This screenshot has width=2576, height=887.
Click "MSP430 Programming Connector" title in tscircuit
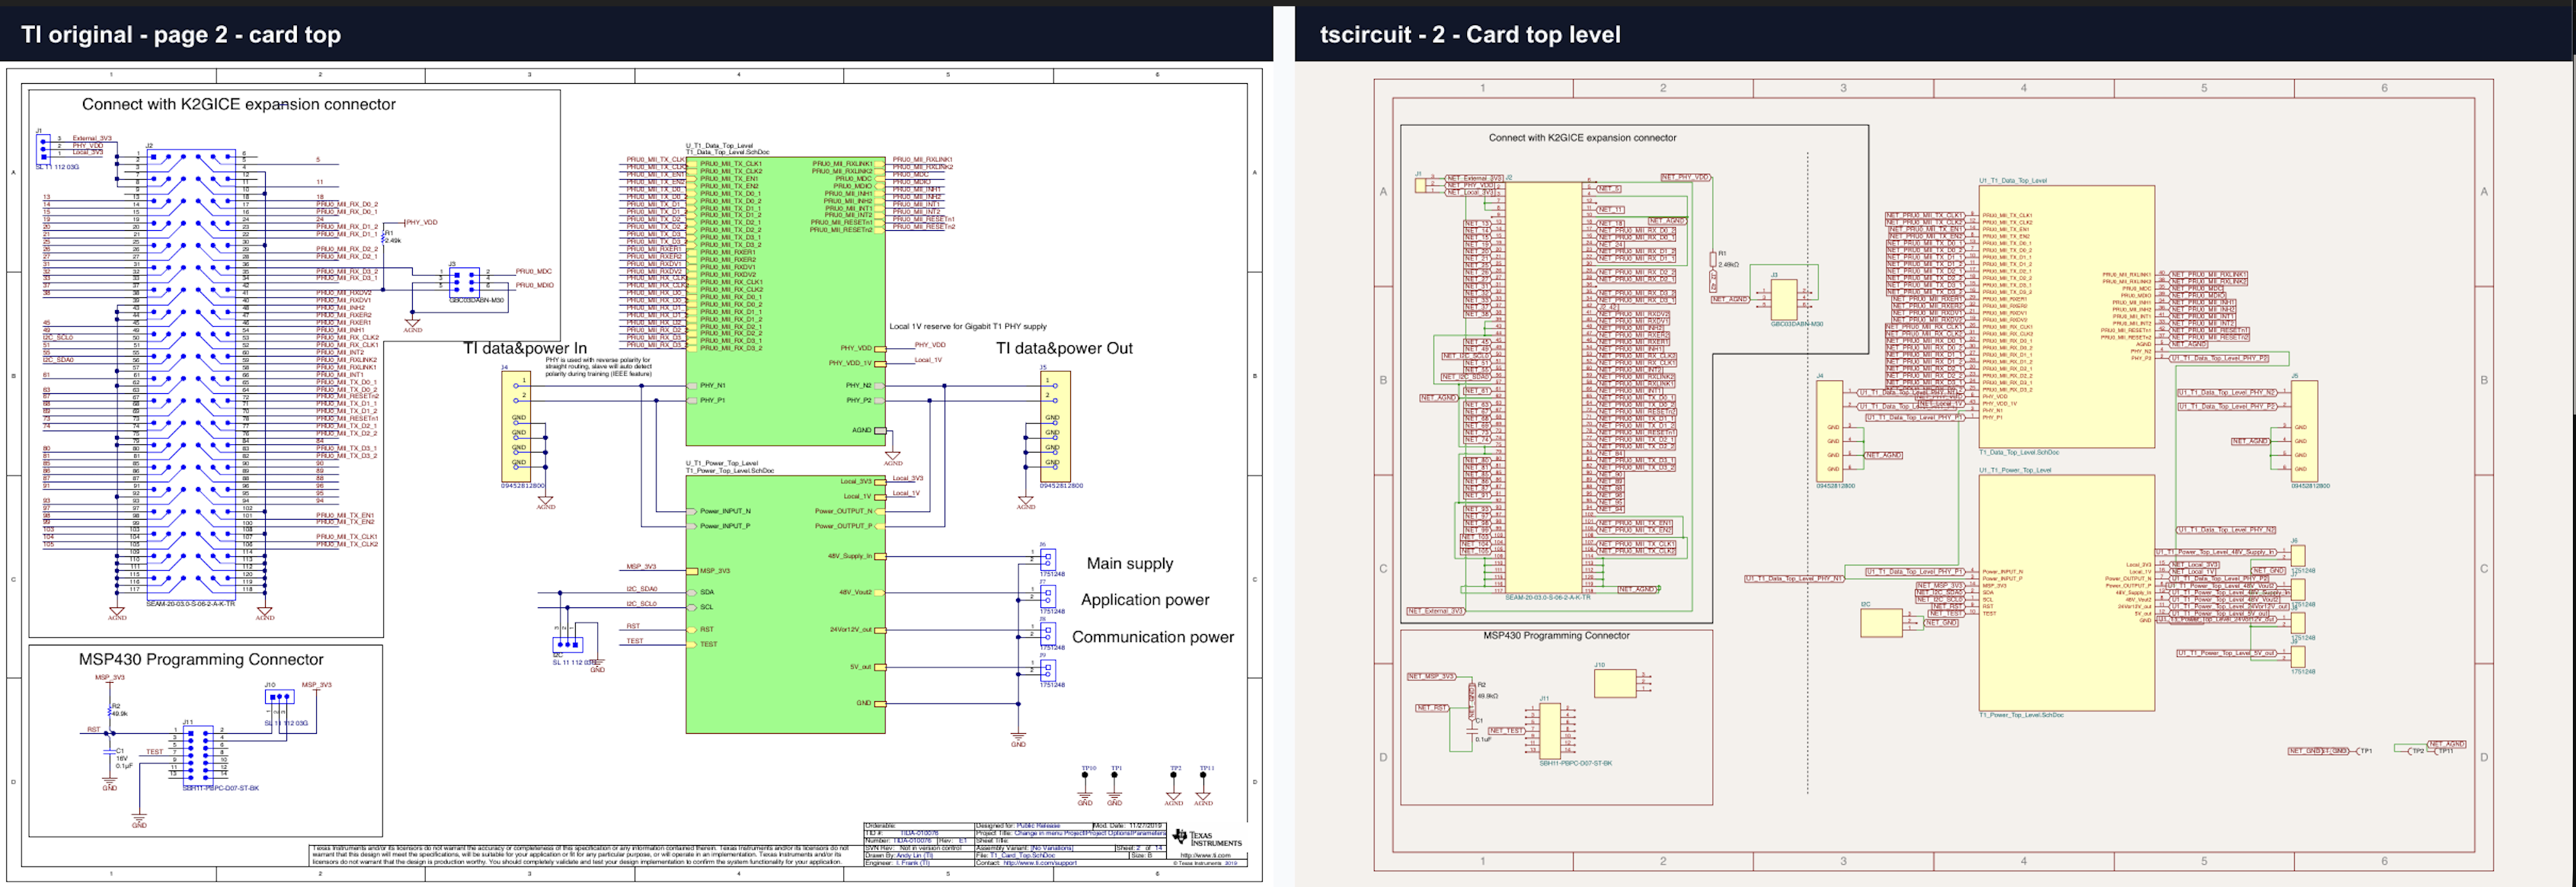pos(1556,636)
